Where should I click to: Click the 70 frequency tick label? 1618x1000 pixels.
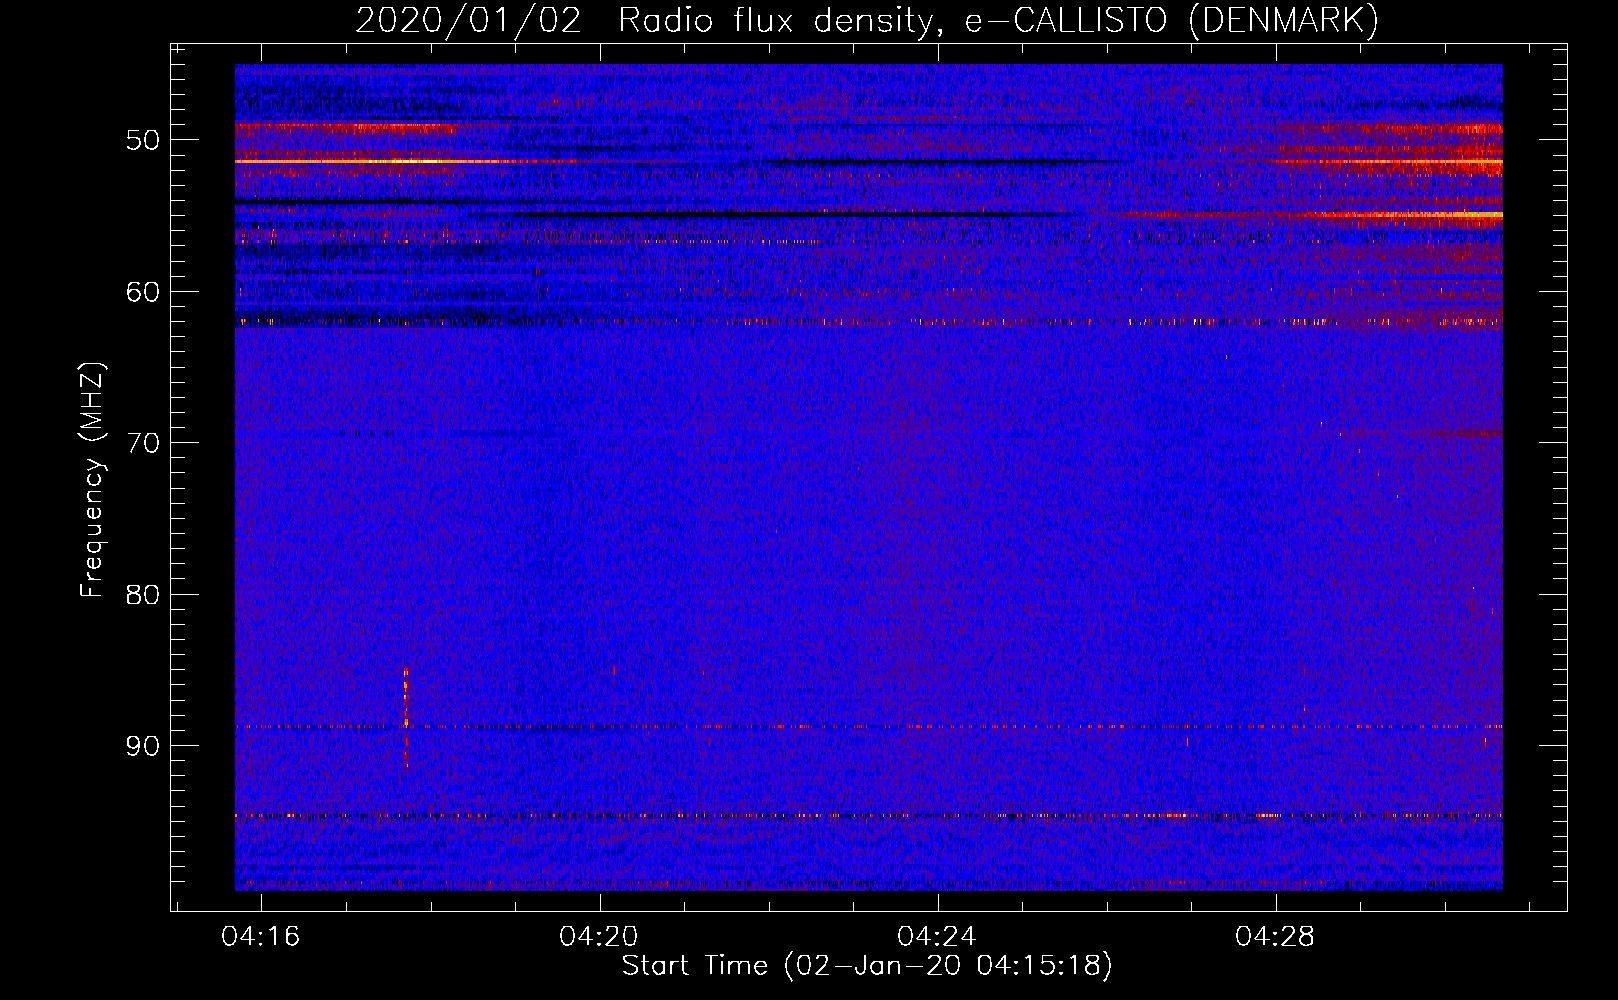pyautogui.click(x=143, y=443)
